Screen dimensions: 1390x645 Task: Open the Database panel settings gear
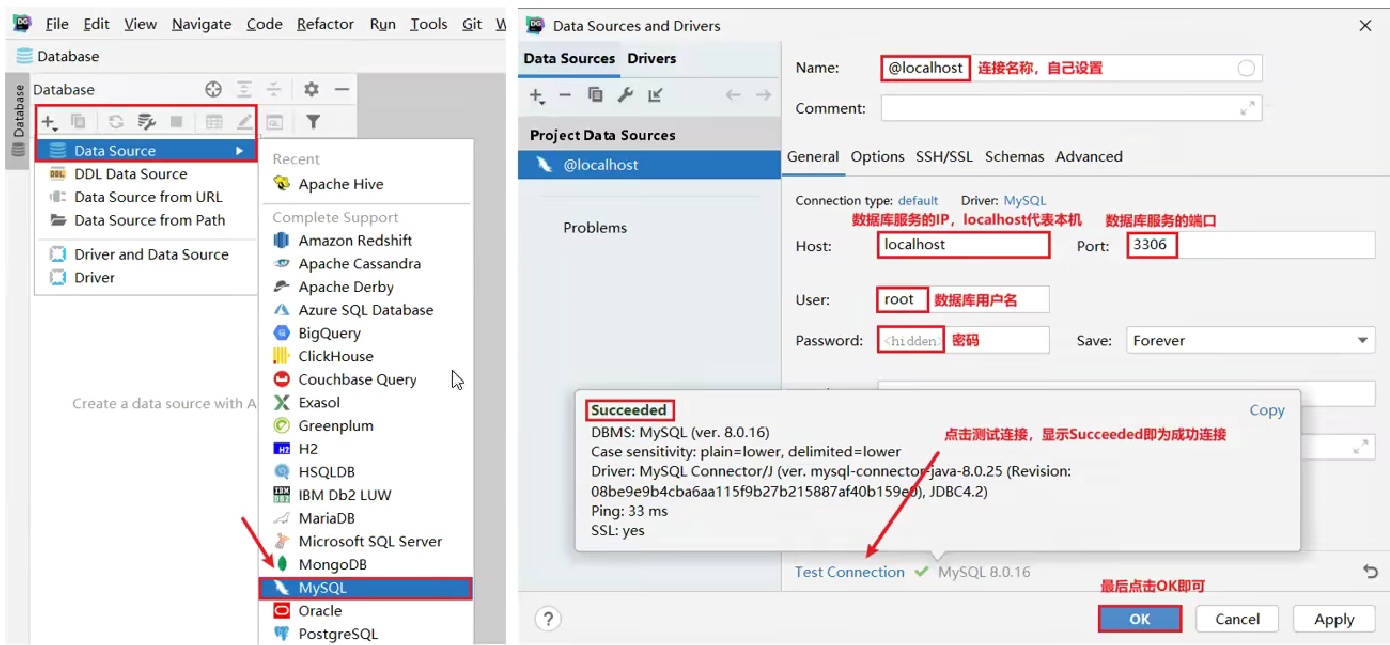[x=311, y=89]
